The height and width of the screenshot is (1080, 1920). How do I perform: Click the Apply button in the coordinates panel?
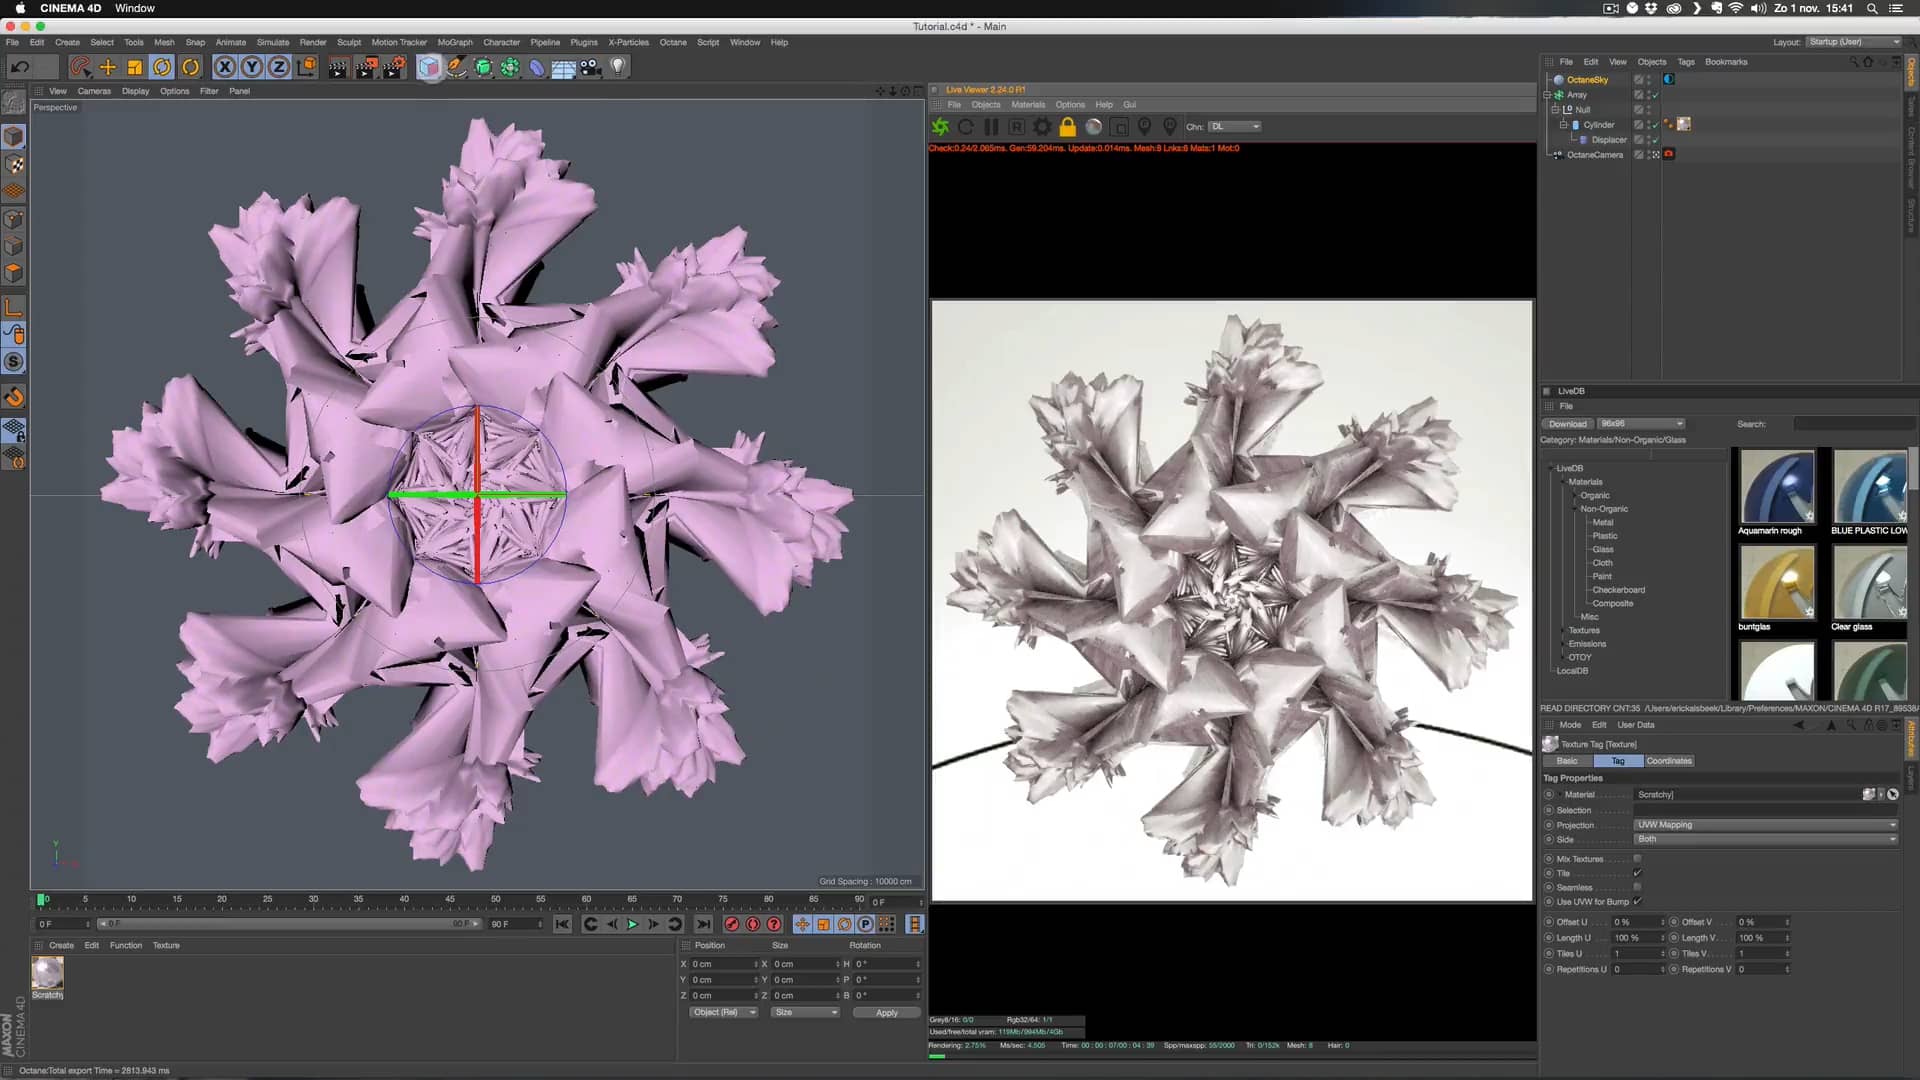(886, 1012)
